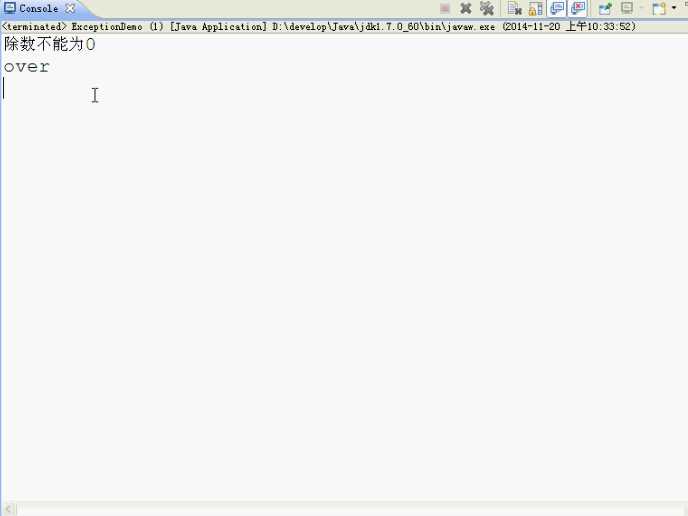Remove all terminated launches

(x=487, y=8)
